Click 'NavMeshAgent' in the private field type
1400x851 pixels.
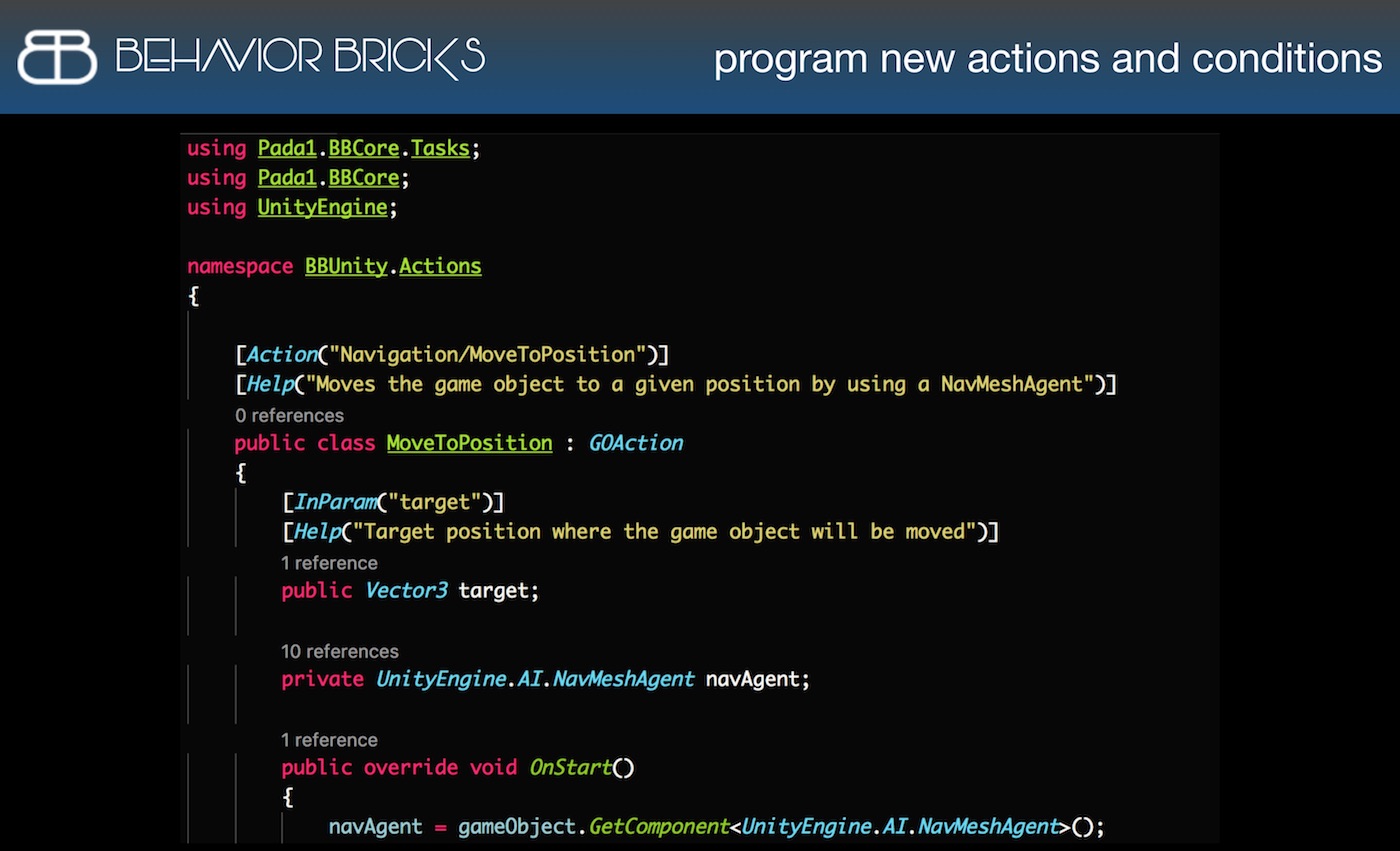pos(623,679)
